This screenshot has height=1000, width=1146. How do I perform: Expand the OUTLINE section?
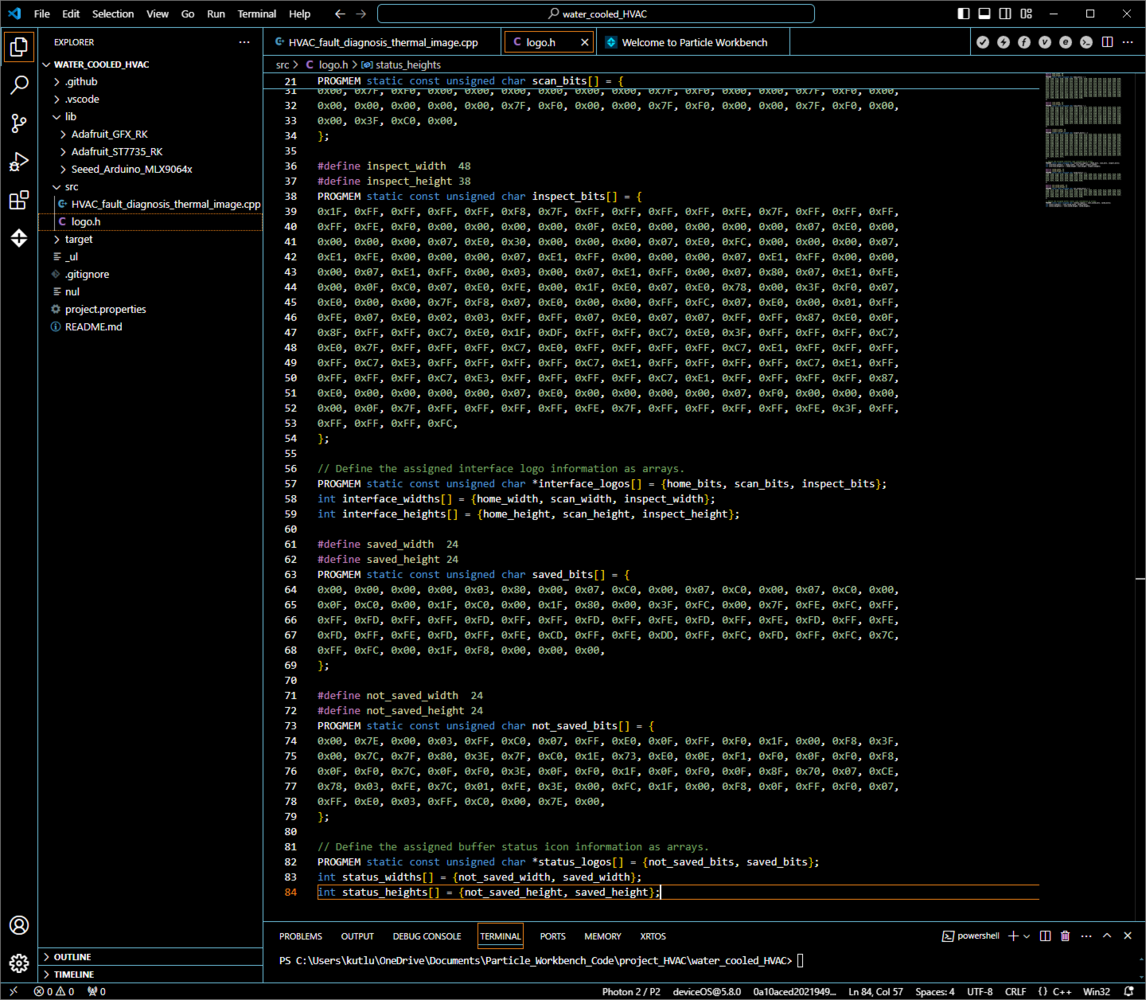click(x=73, y=957)
